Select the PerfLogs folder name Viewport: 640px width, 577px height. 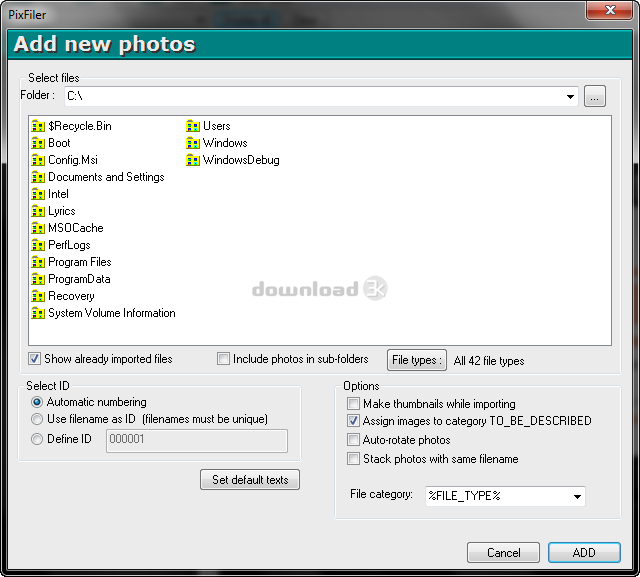[x=69, y=245]
